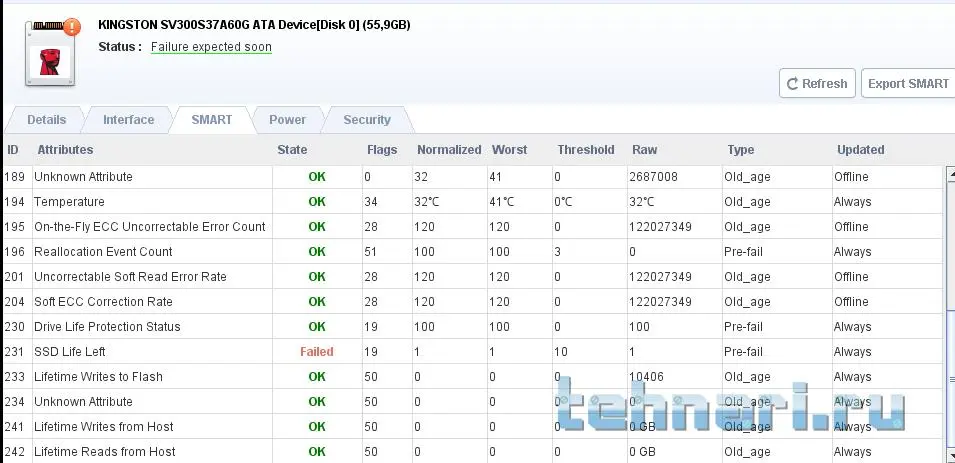Click the Flags column header

pos(382,150)
